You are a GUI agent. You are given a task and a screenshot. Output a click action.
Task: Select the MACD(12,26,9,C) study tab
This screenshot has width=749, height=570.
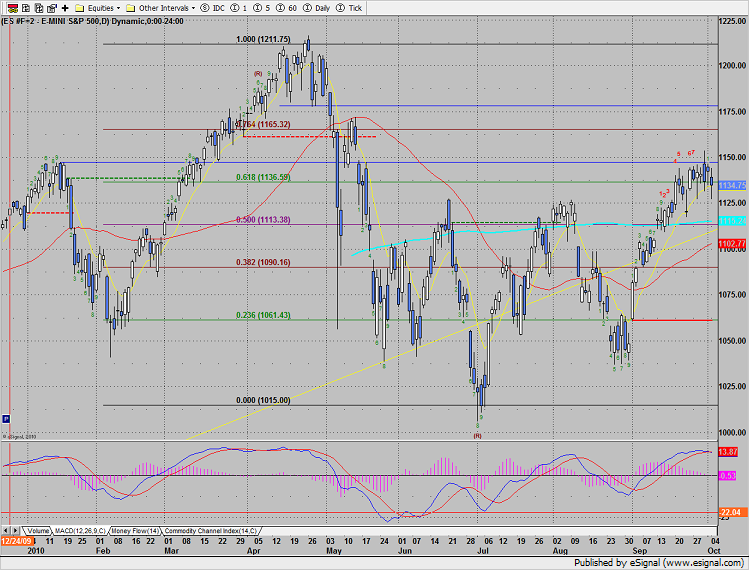tap(80, 531)
